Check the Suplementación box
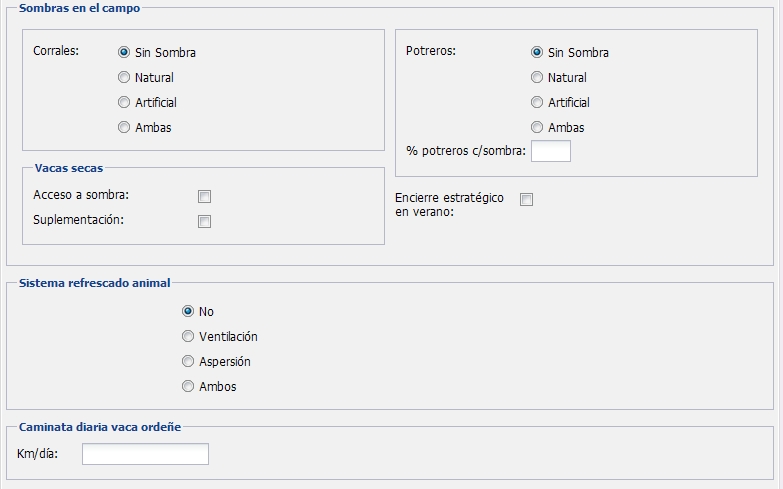This screenshot has width=783, height=489. point(204,221)
